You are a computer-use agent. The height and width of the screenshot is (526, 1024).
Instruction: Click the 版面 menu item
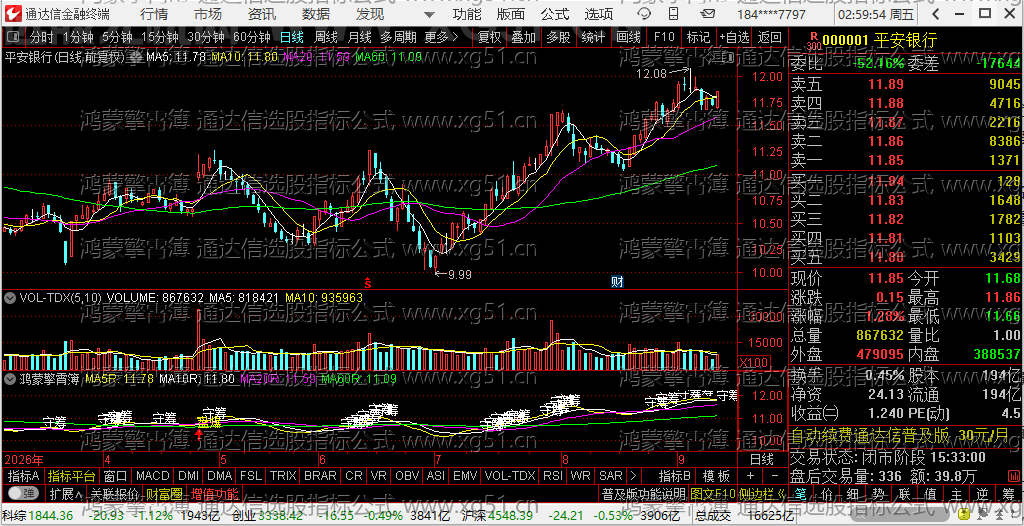pos(511,14)
